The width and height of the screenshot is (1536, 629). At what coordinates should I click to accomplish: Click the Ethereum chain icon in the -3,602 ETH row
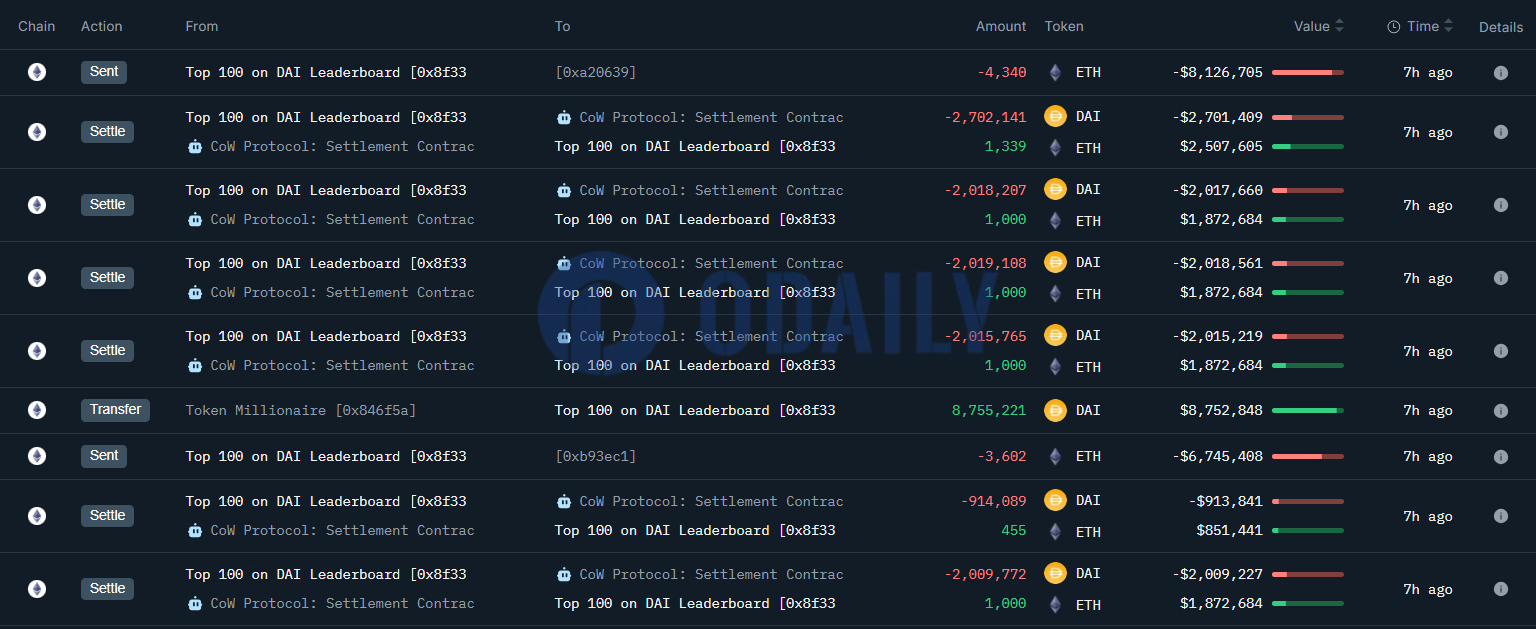click(37, 456)
